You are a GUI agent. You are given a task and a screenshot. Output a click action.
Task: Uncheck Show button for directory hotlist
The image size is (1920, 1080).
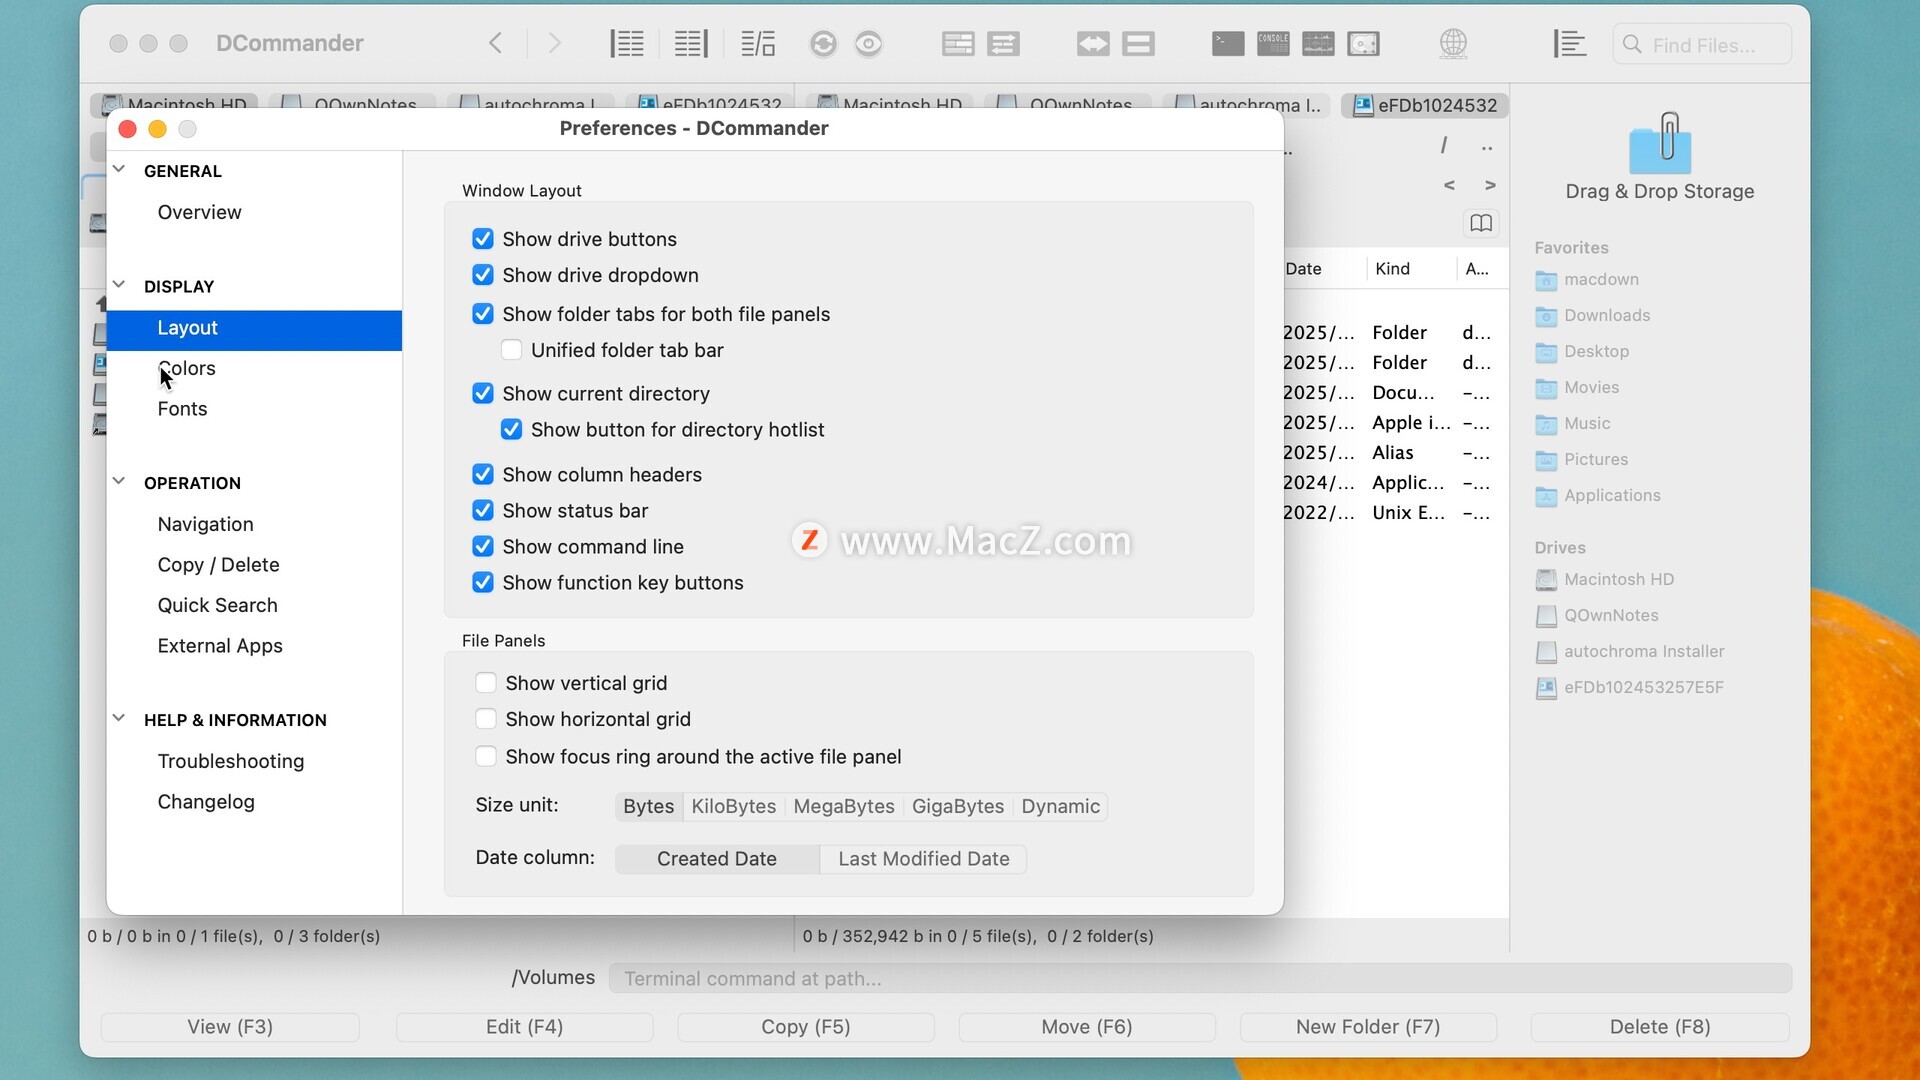tap(511, 430)
